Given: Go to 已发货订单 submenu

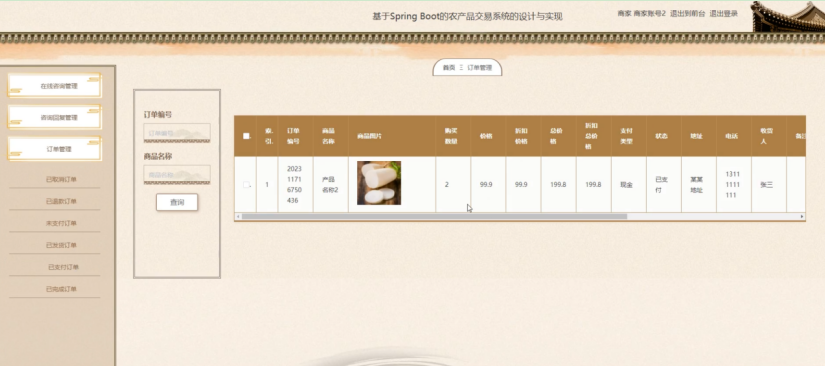Looking at the screenshot, I should (61, 246).
